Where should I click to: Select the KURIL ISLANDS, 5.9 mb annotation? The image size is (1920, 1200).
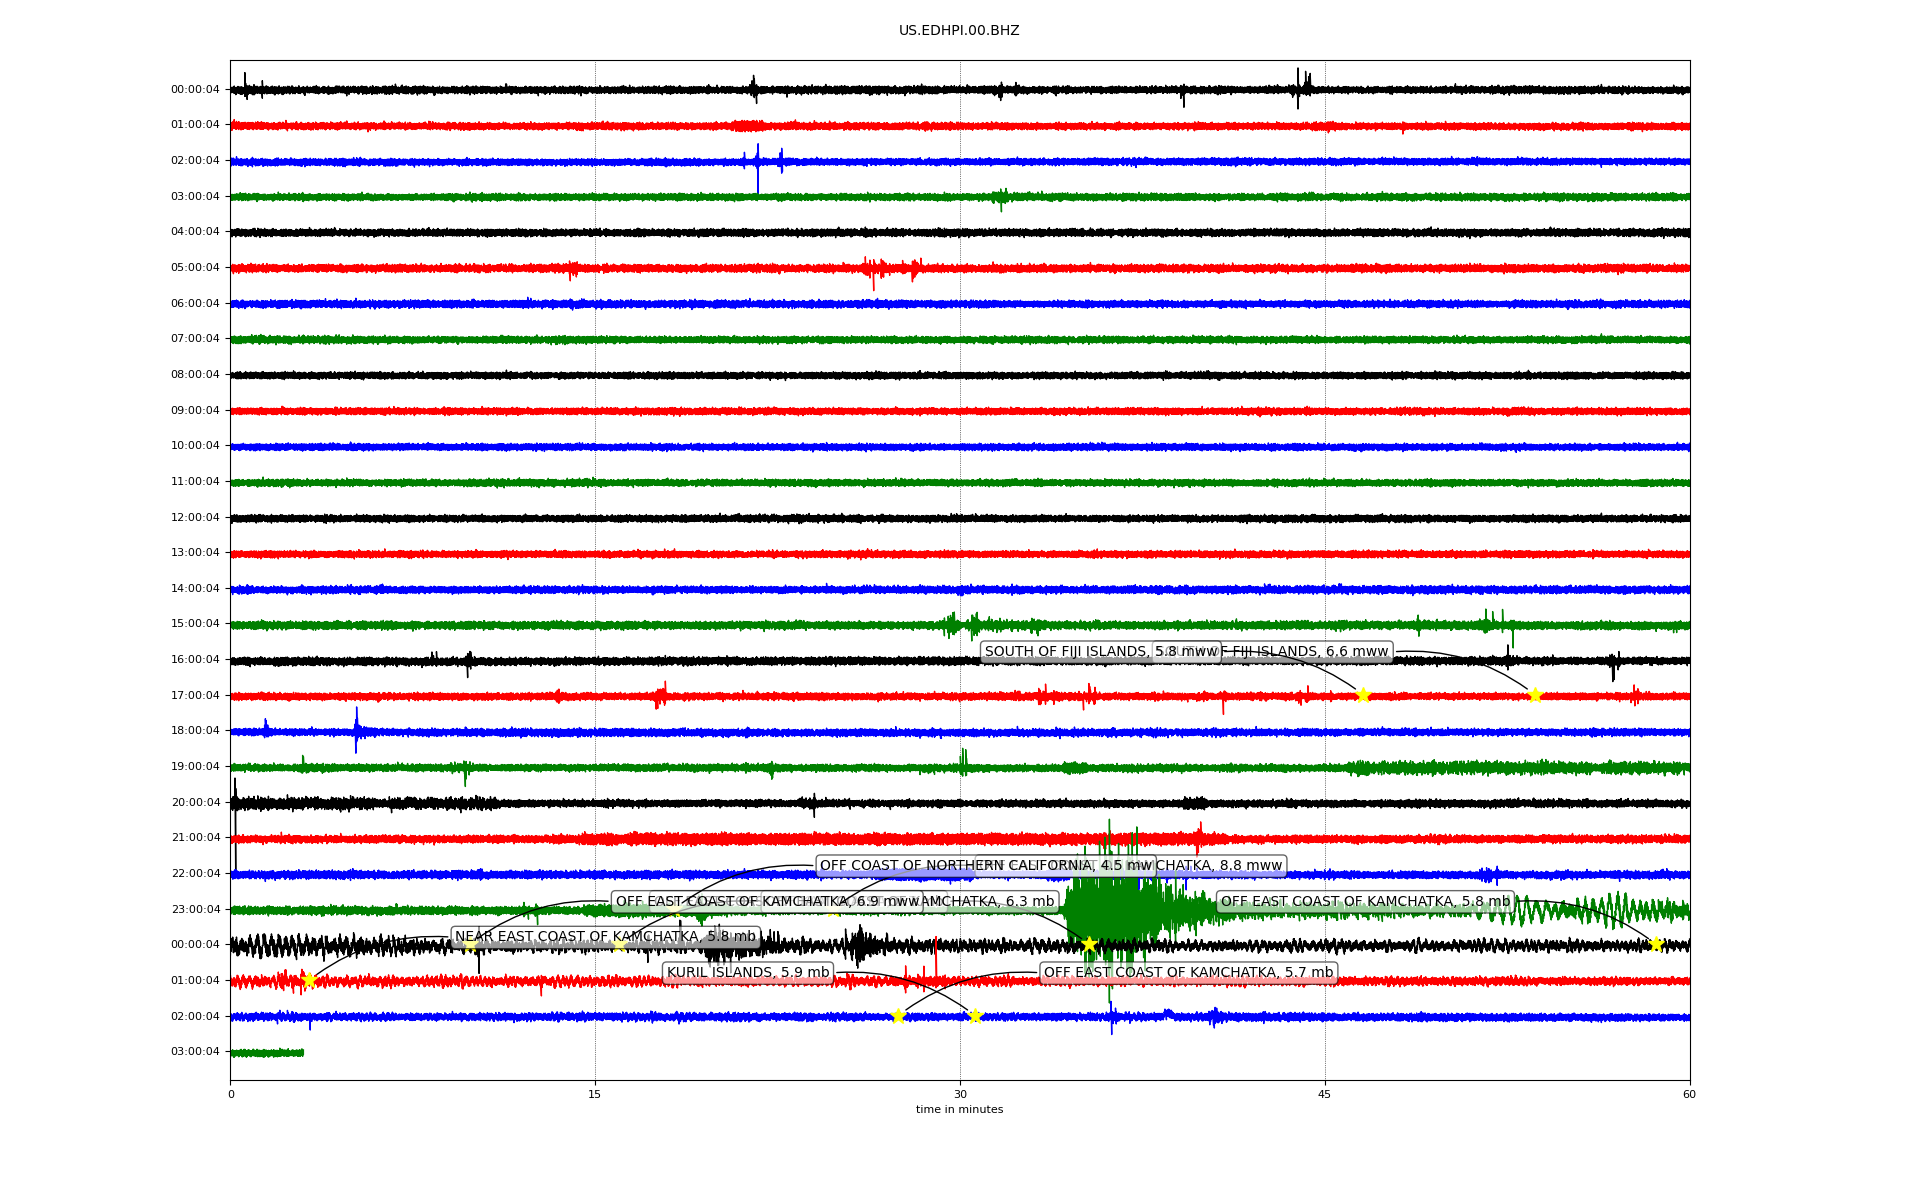tap(748, 973)
